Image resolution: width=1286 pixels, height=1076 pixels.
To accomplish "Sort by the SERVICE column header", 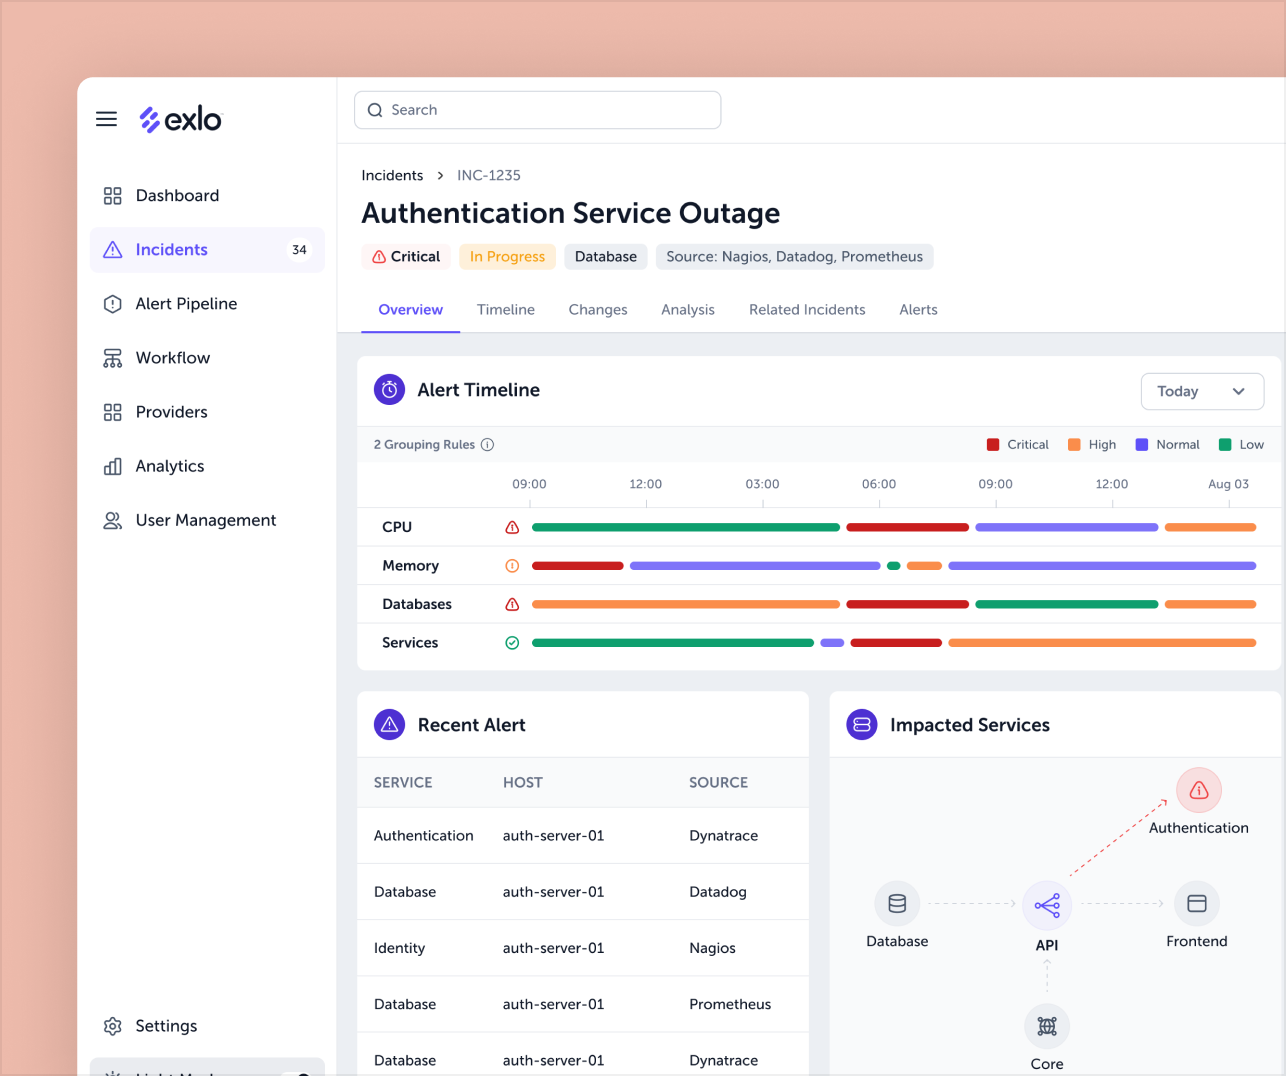I will coord(403,783).
